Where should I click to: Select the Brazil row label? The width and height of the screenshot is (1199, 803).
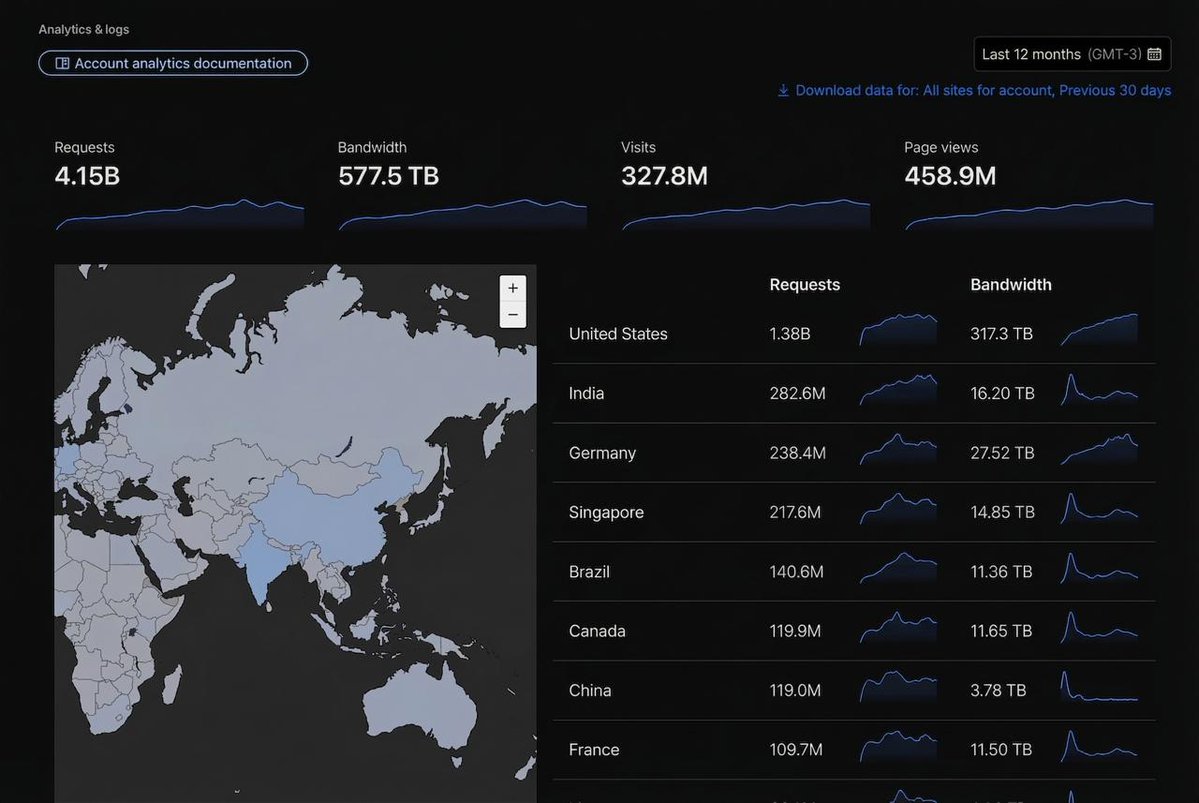click(x=590, y=571)
